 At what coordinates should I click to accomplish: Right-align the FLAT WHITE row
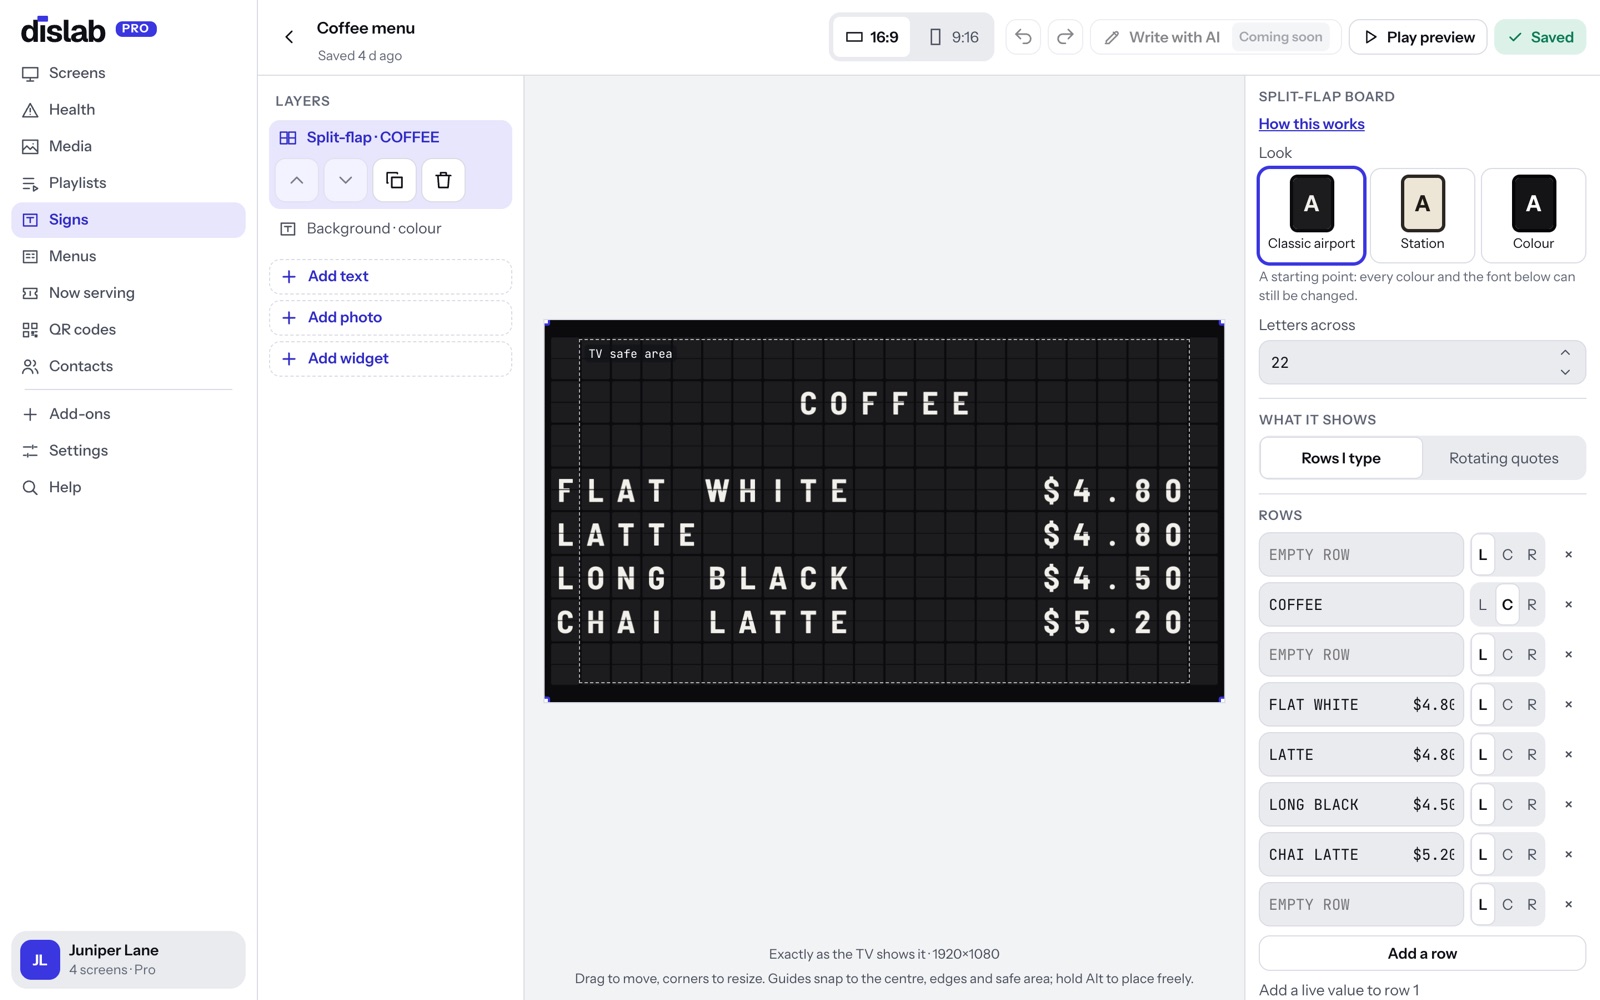[x=1532, y=705]
